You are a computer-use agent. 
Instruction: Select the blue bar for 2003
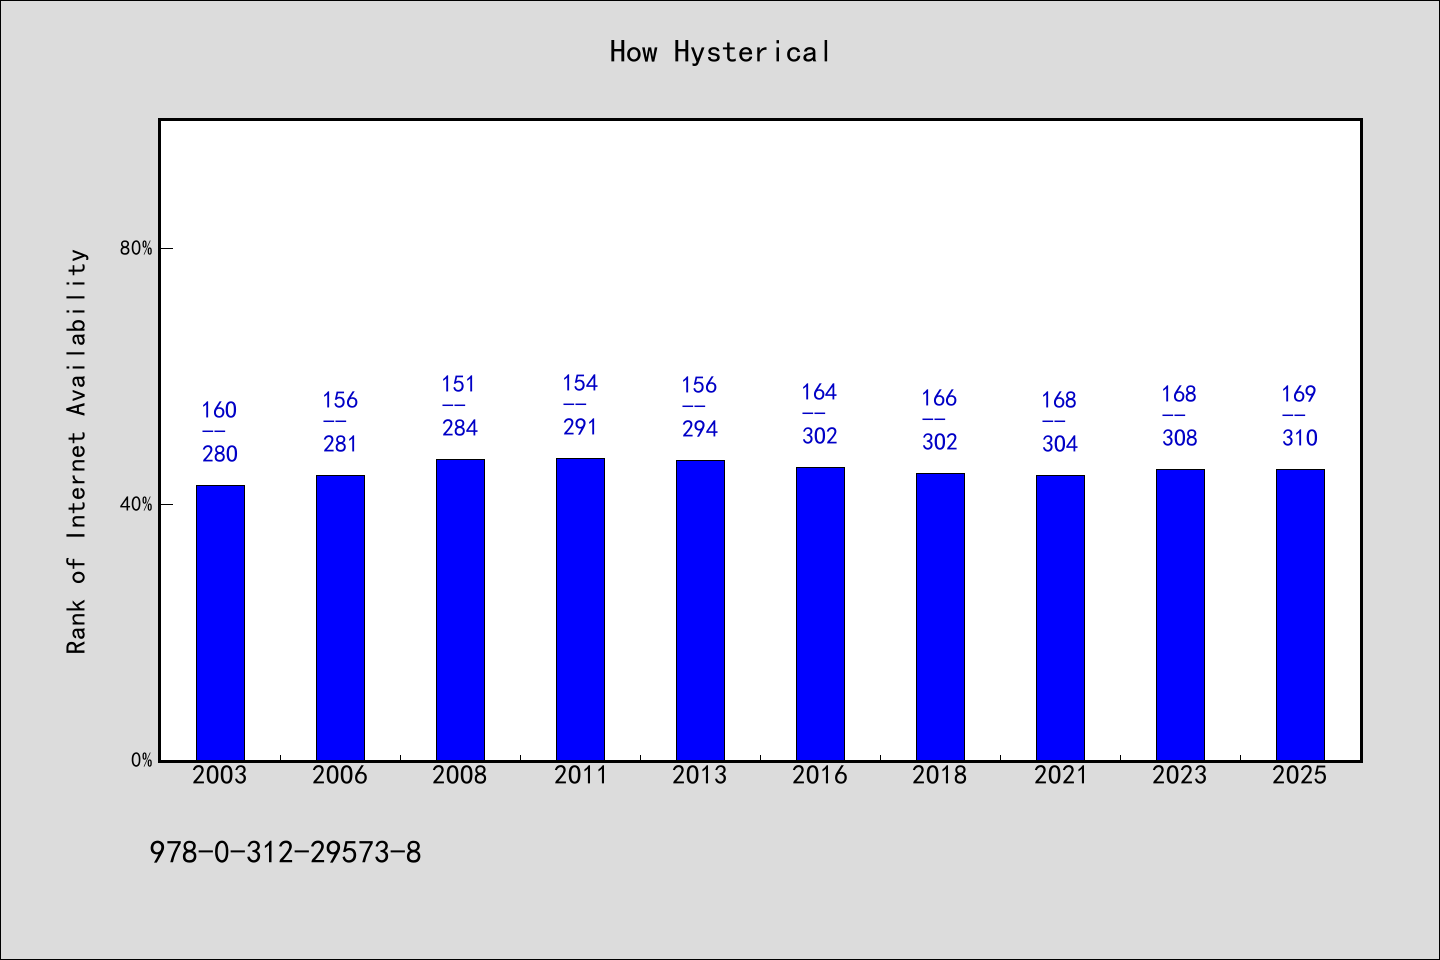220,623
